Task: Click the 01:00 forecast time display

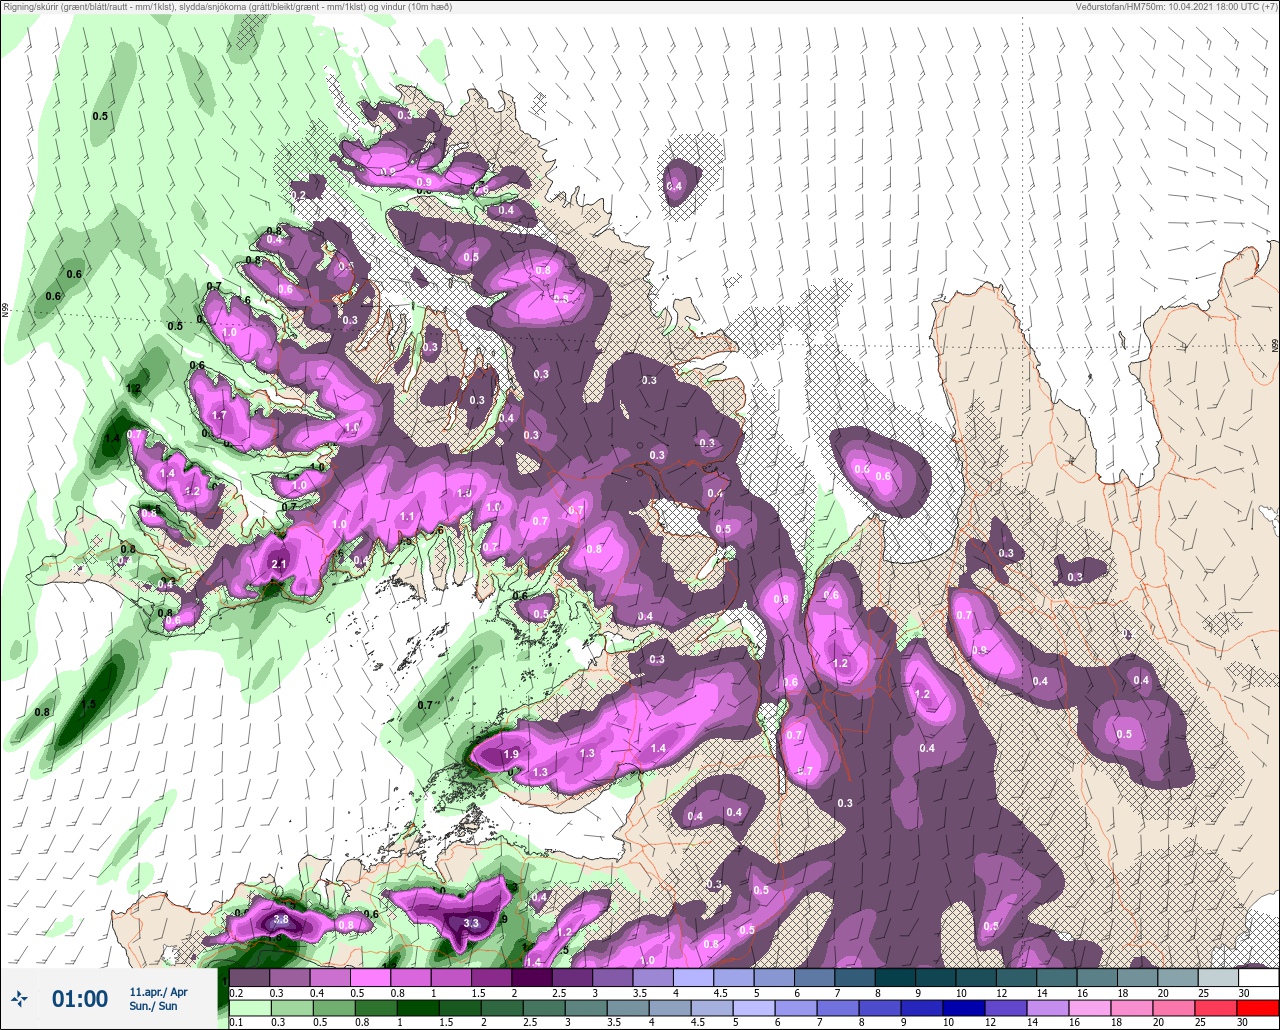Action: click(80, 998)
